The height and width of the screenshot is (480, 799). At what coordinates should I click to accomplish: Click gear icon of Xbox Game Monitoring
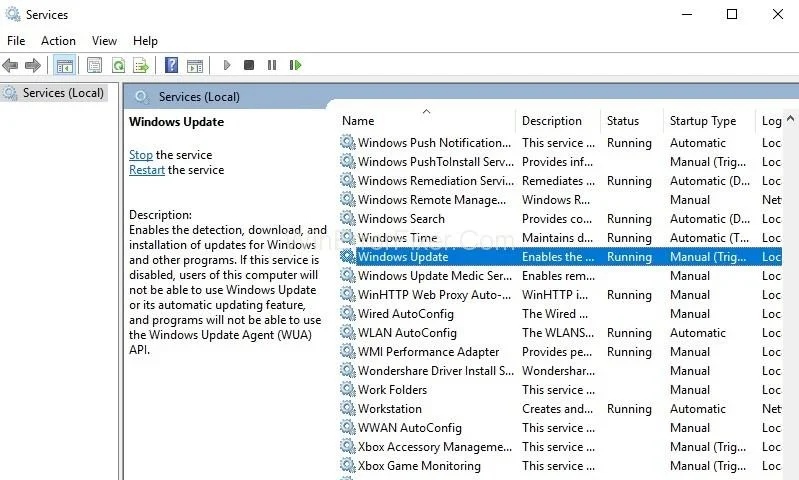[348, 466]
